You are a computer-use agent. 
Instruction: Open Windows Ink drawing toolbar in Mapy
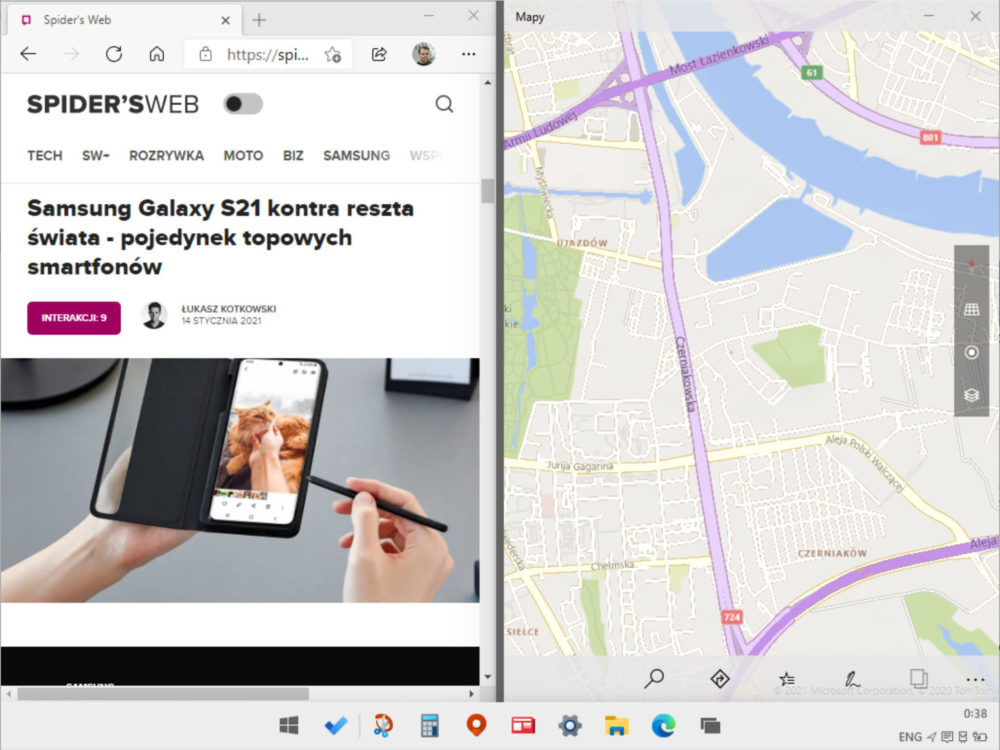[x=853, y=679]
